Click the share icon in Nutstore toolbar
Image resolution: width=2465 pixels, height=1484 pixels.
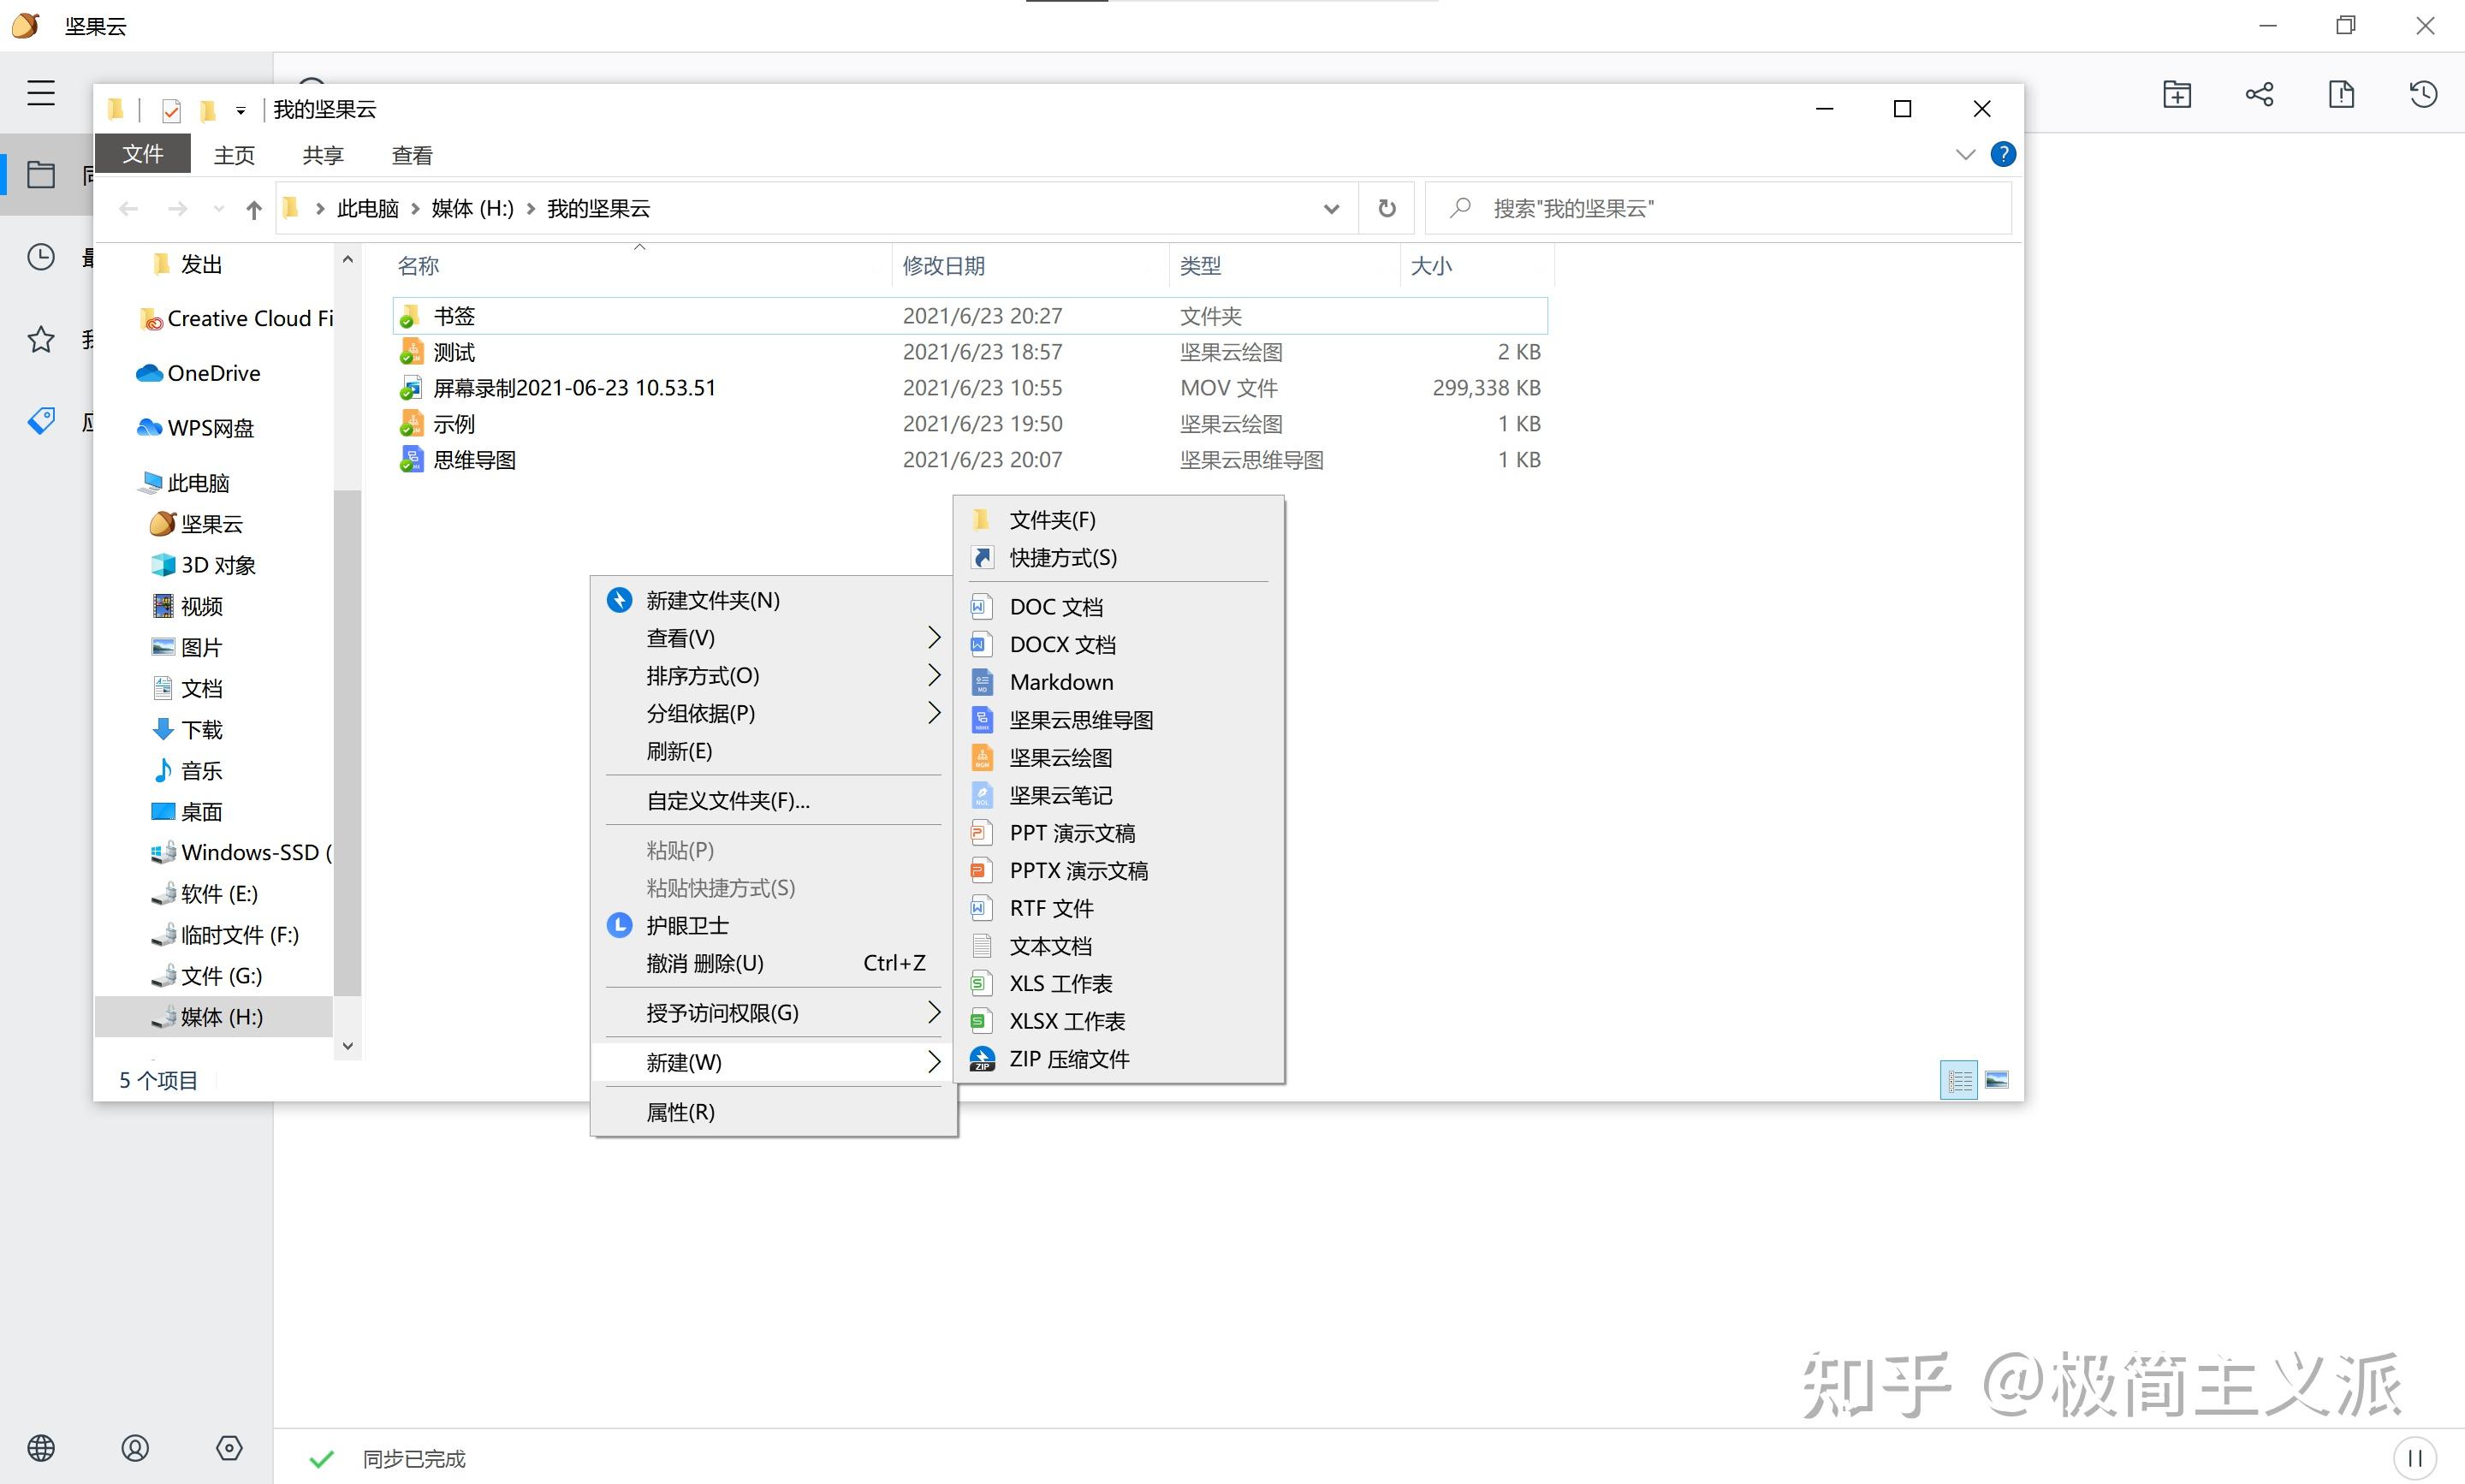[2259, 95]
